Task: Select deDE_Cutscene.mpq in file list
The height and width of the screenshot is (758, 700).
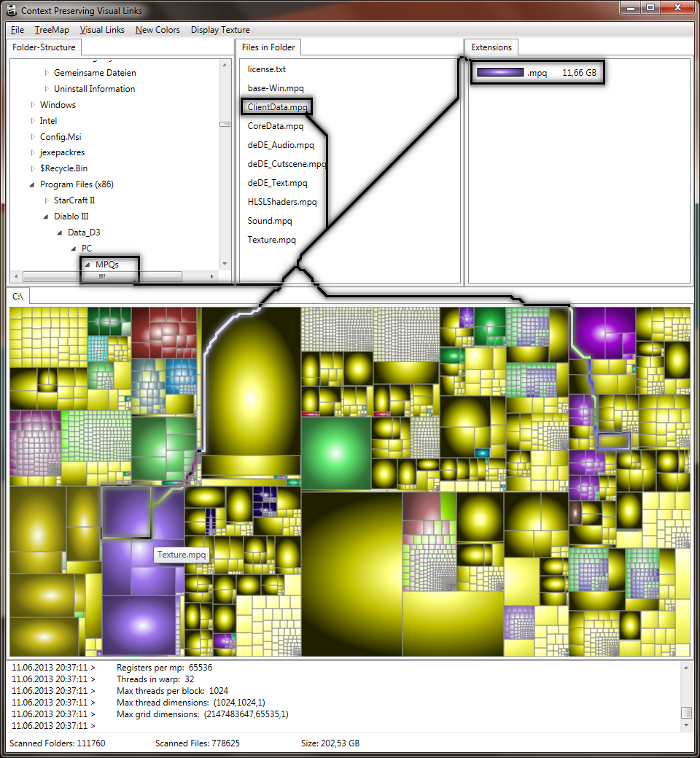Action: click(x=286, y=164)
